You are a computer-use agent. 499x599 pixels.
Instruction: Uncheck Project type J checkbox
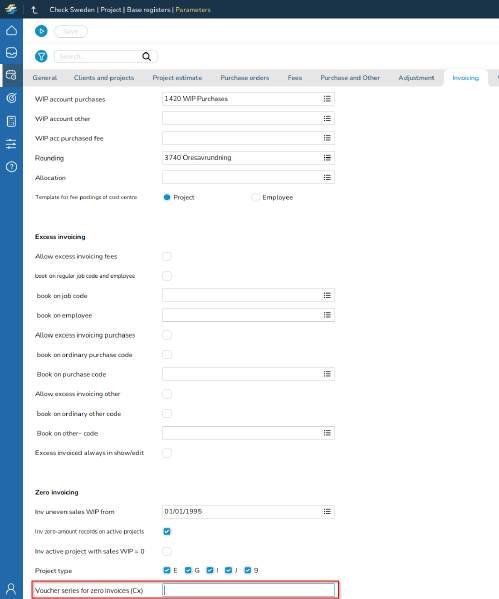coord(228,570)
